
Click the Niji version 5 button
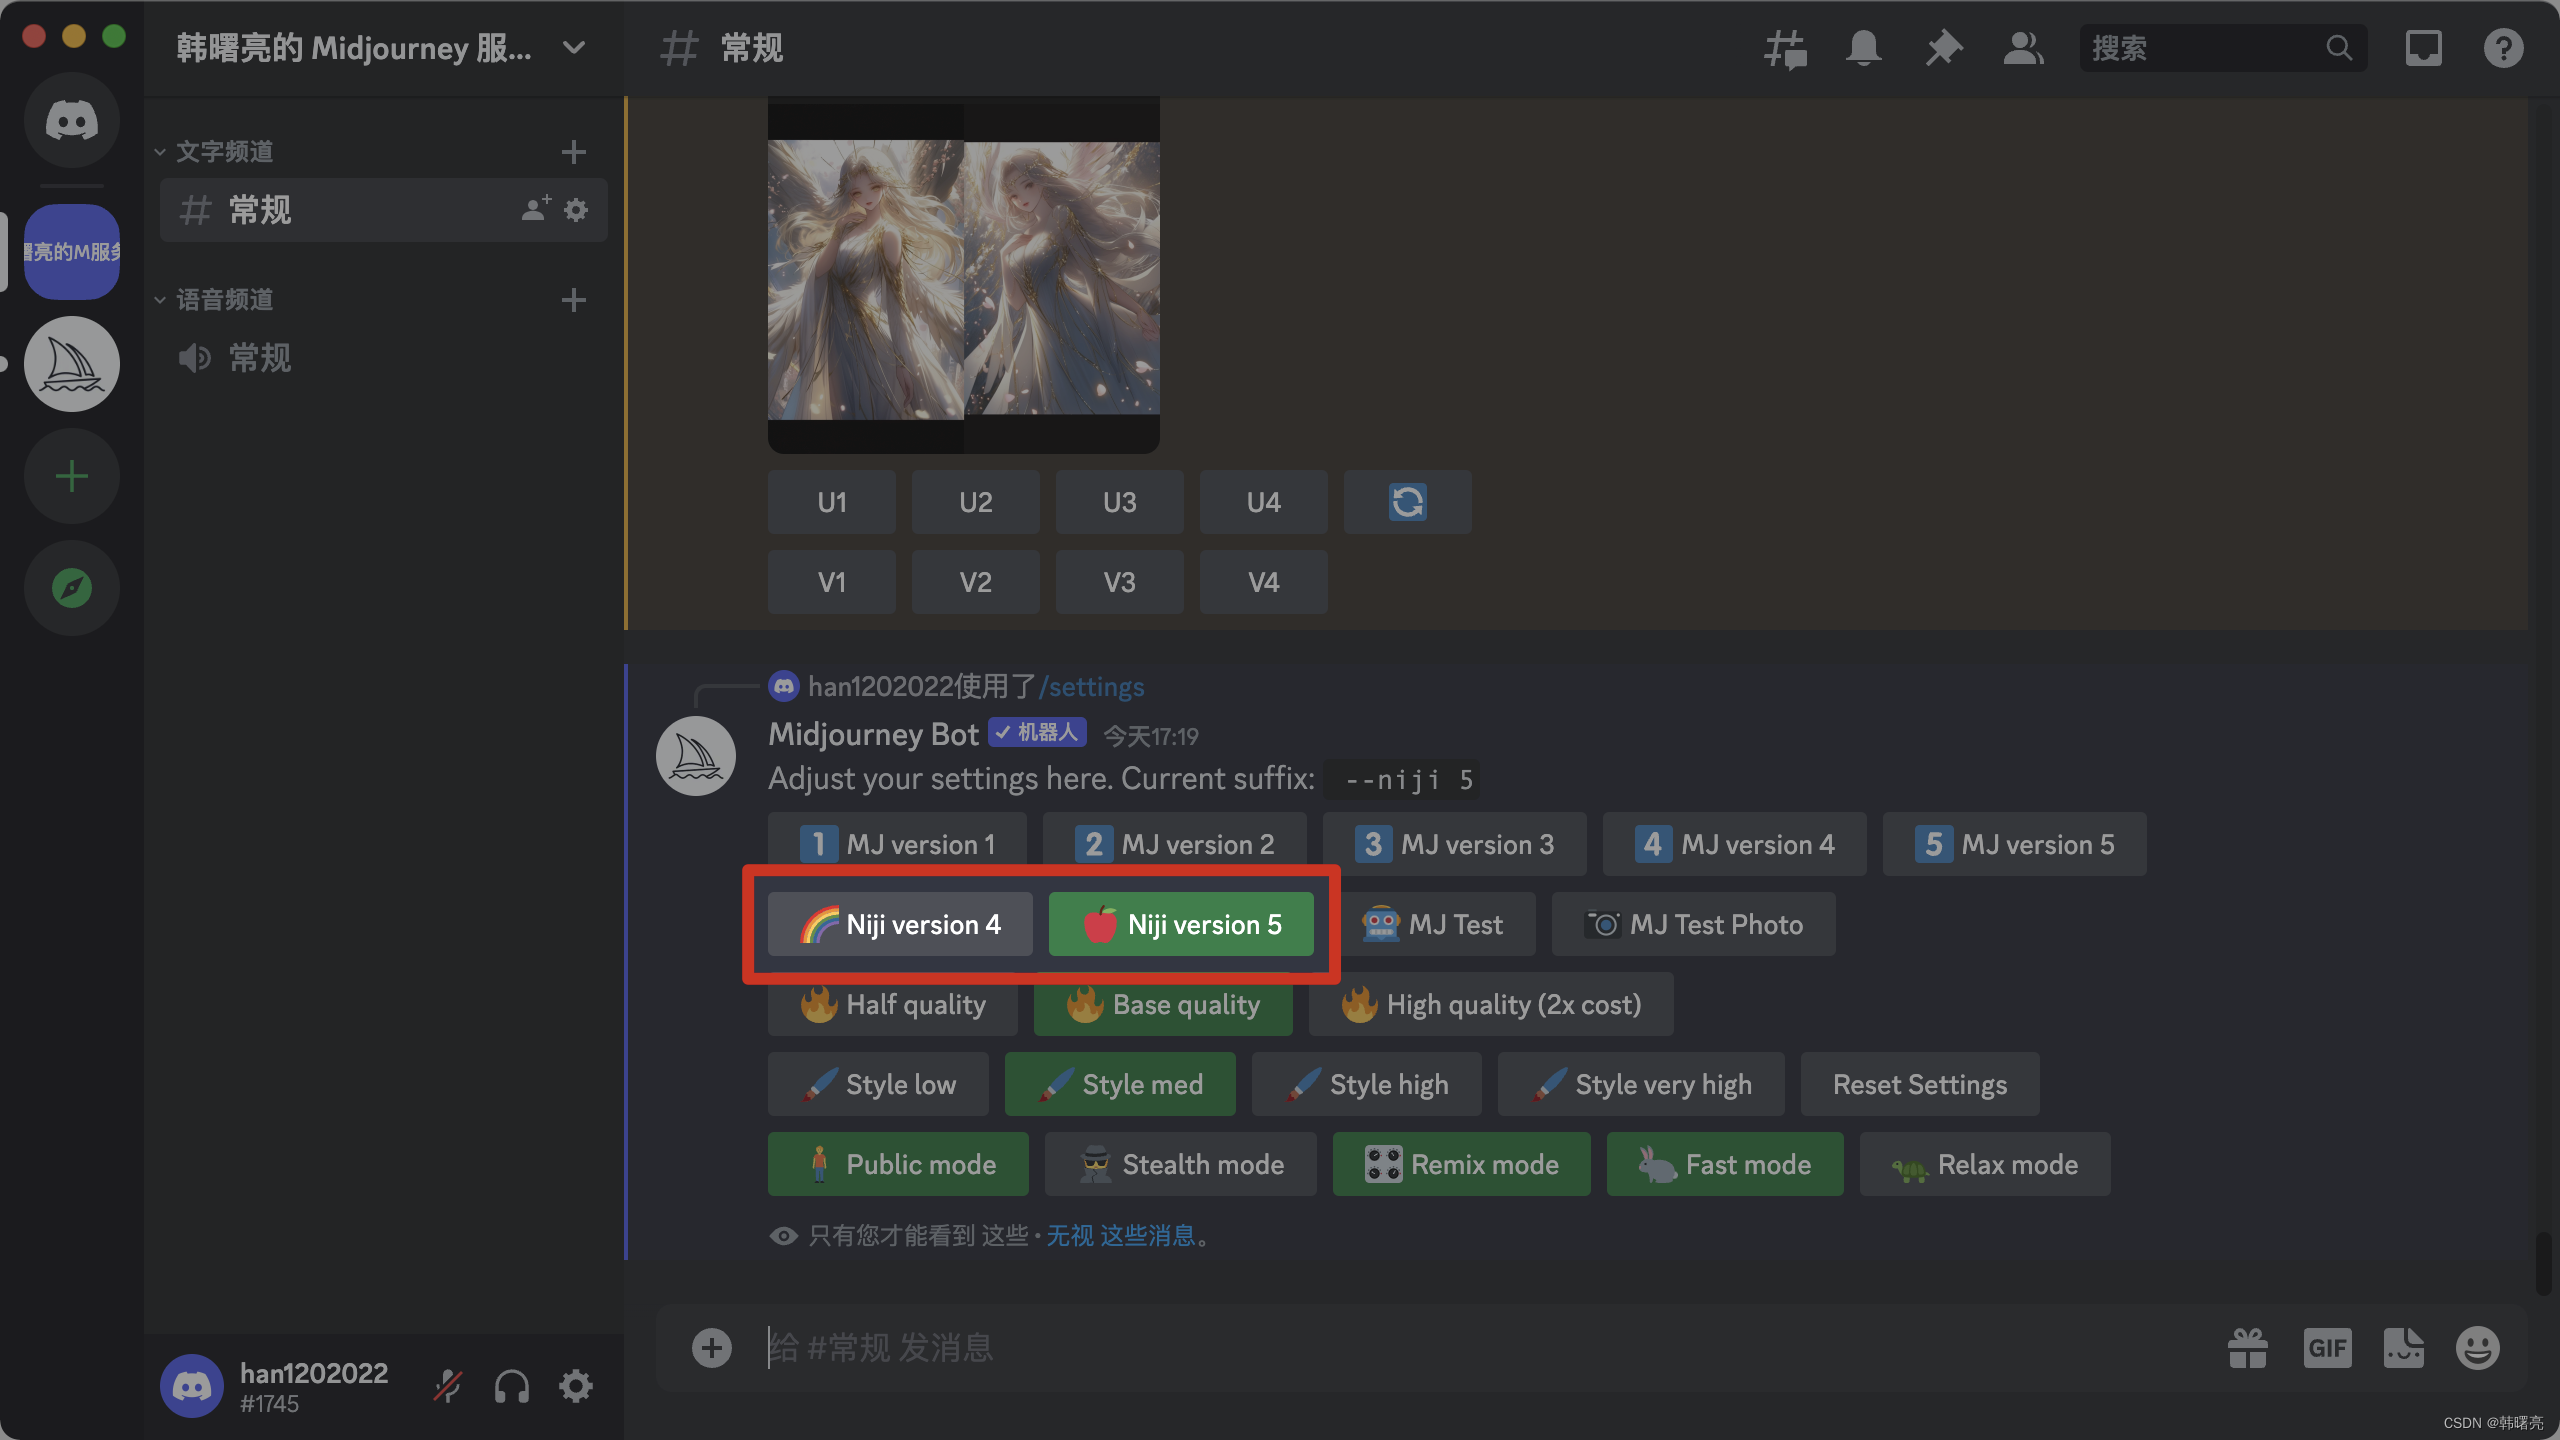click(1180, 923)
